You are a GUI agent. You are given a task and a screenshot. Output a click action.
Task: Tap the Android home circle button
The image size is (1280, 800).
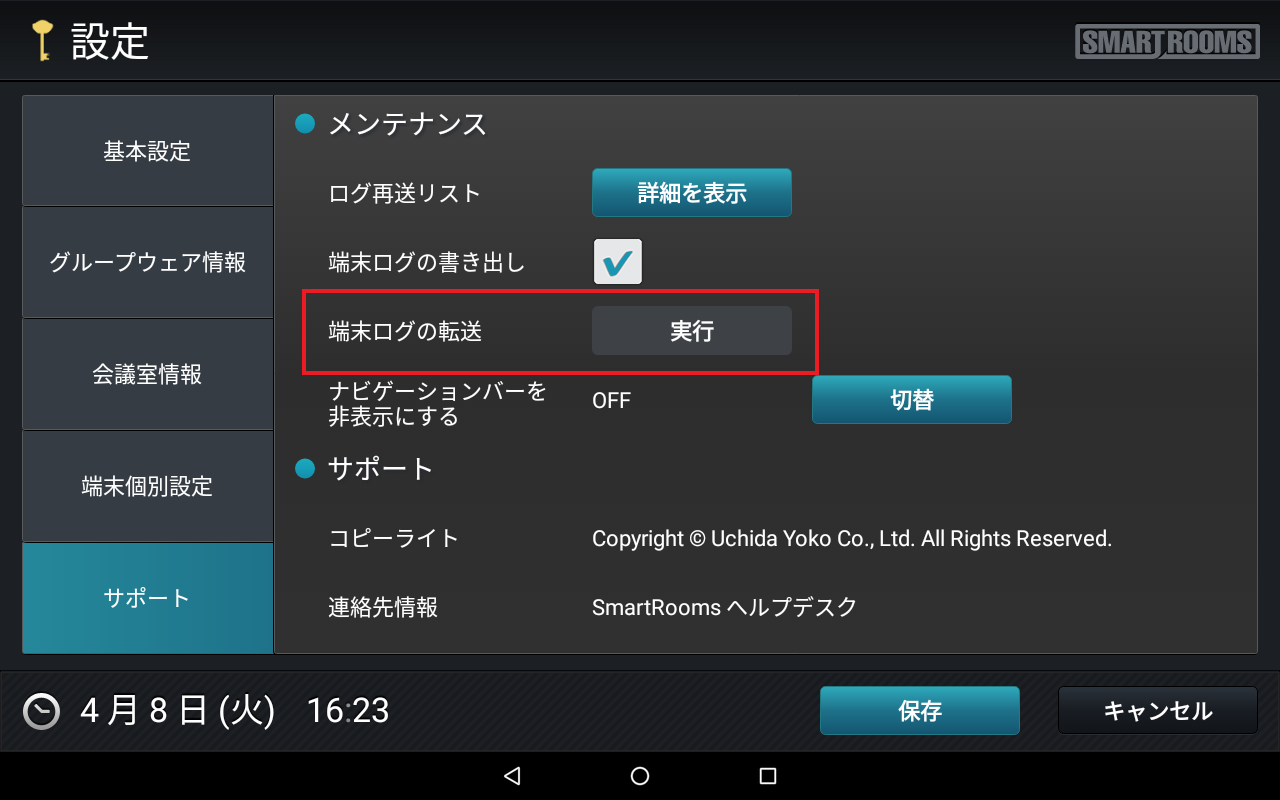[x=640, y=776]
